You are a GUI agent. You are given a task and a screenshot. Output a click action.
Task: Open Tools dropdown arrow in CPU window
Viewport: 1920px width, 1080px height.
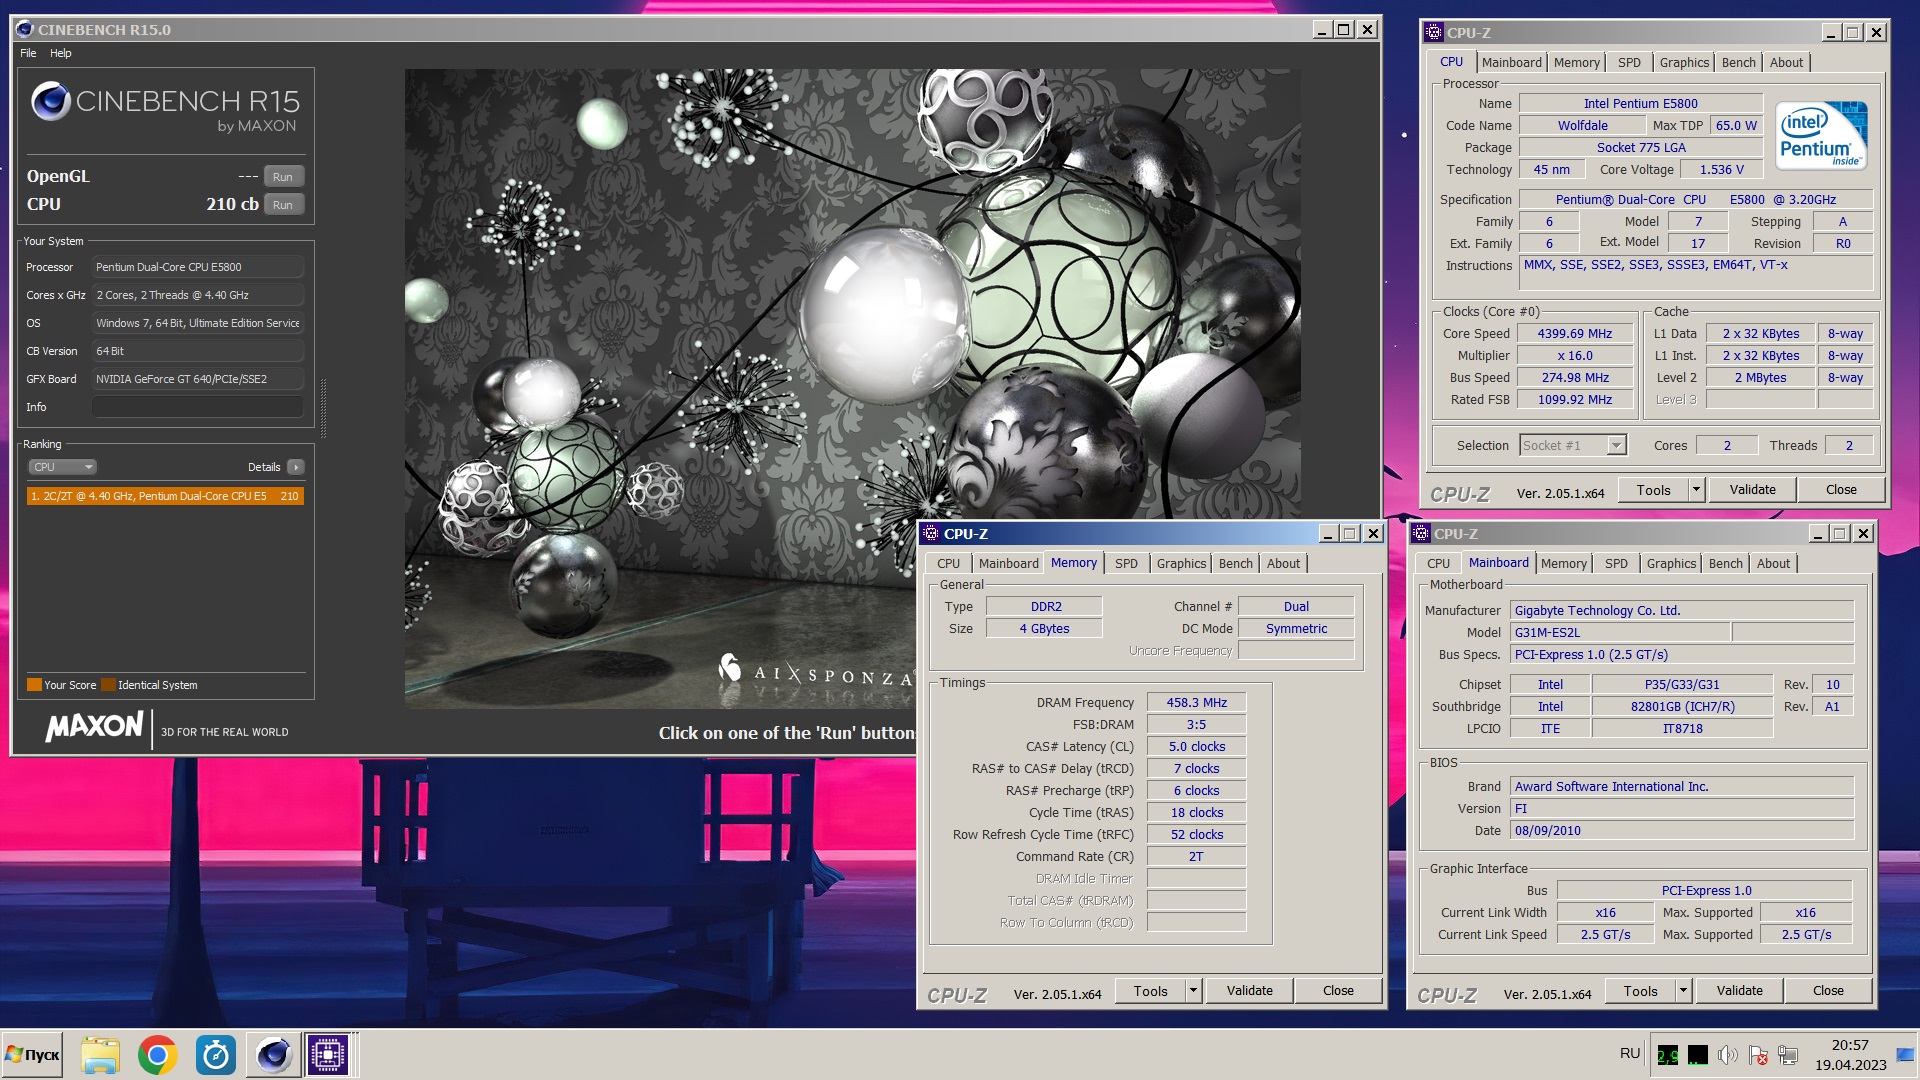(x=1696, y=490)
